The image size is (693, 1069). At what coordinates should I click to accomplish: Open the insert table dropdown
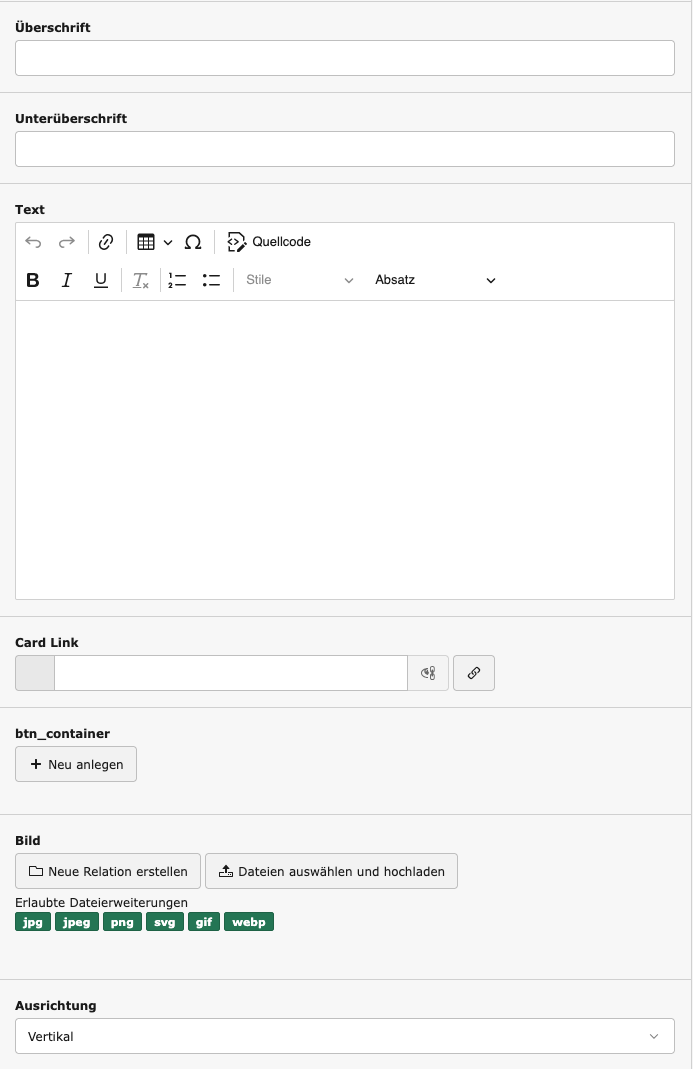(x=155, y=242)
